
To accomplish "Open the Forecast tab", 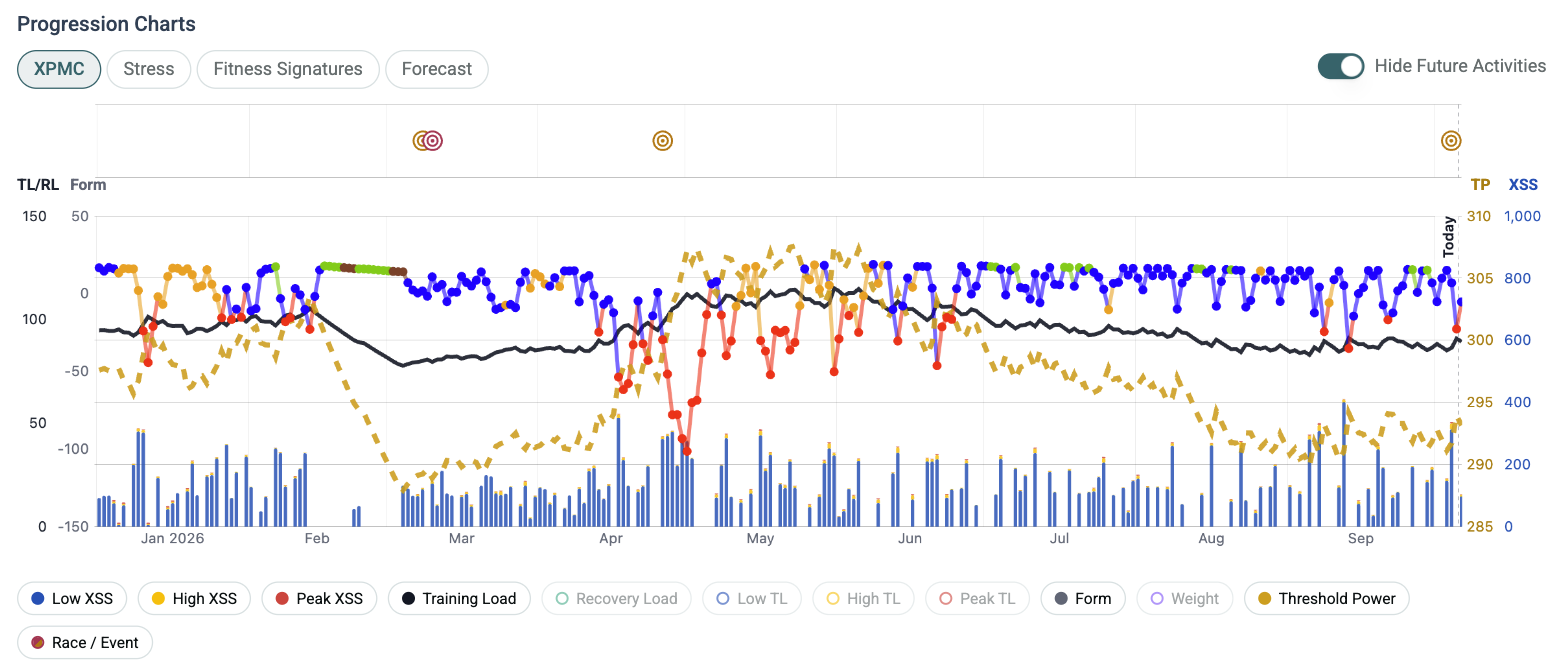I will tap(437, 69).
